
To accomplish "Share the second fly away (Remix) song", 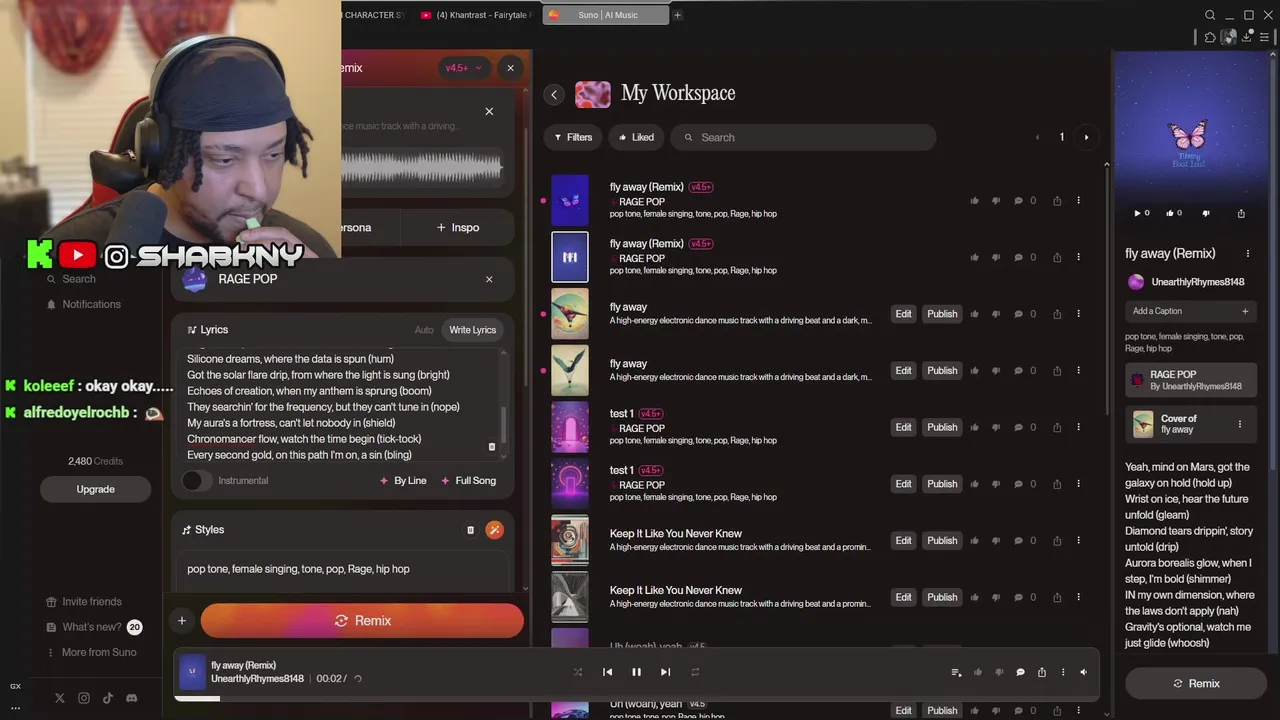I will point(1057,257).
